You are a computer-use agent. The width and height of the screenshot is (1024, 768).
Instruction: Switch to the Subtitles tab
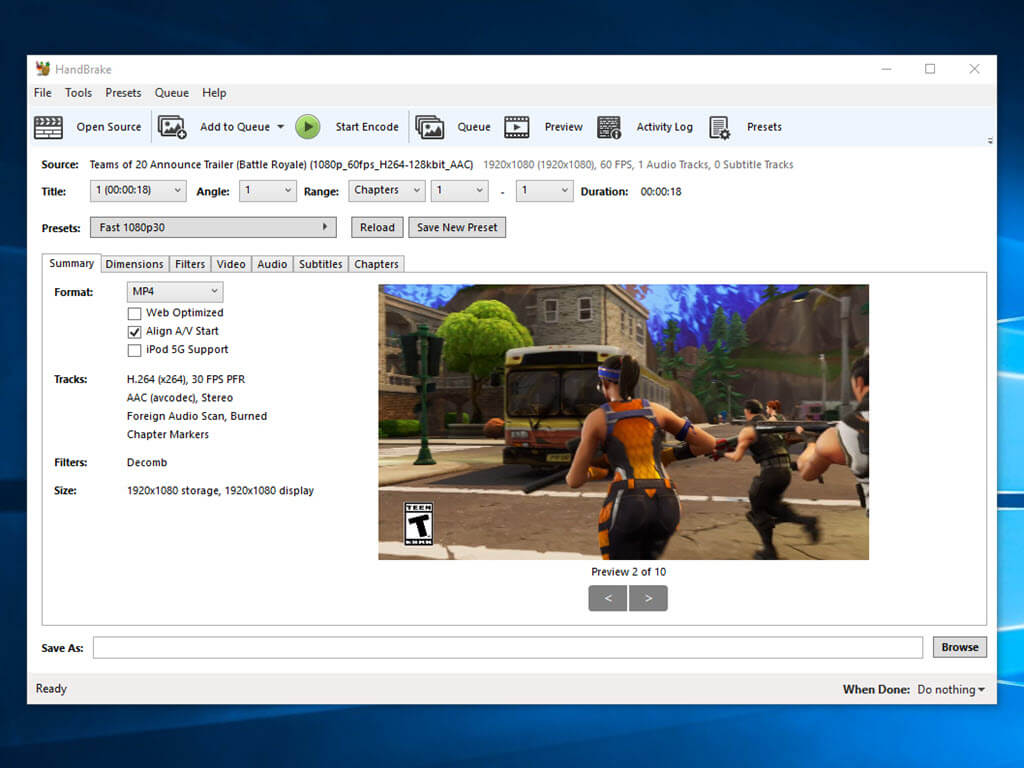pyautogui.click(x=321, y=264)
